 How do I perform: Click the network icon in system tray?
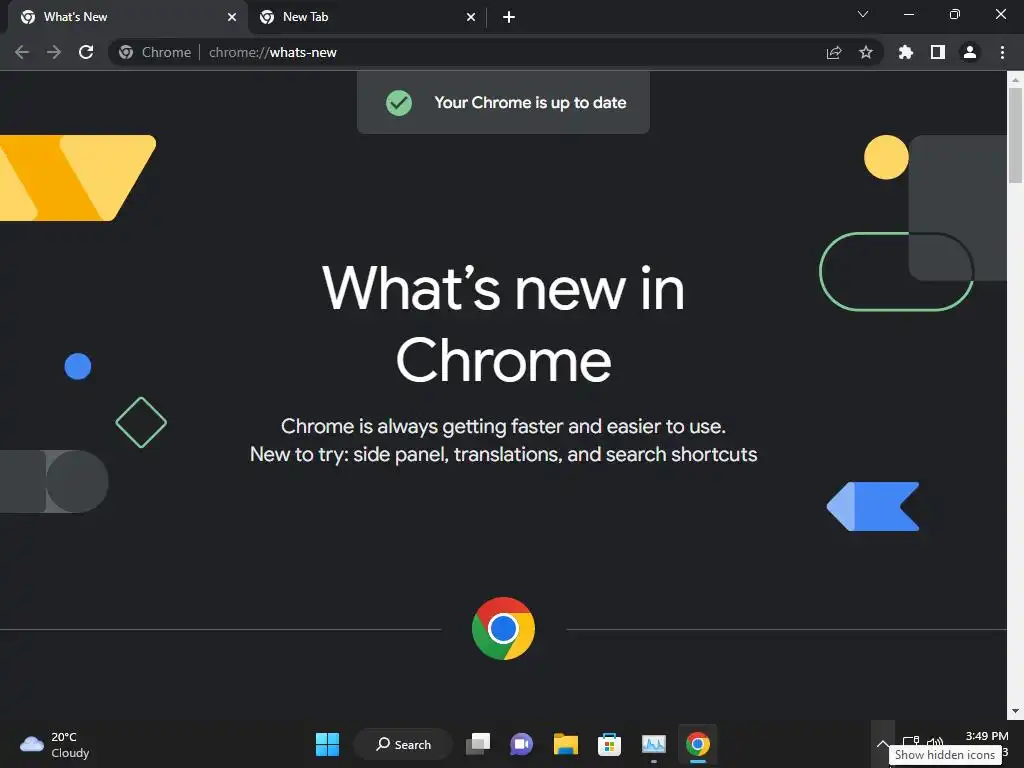(x=910, y=741)
